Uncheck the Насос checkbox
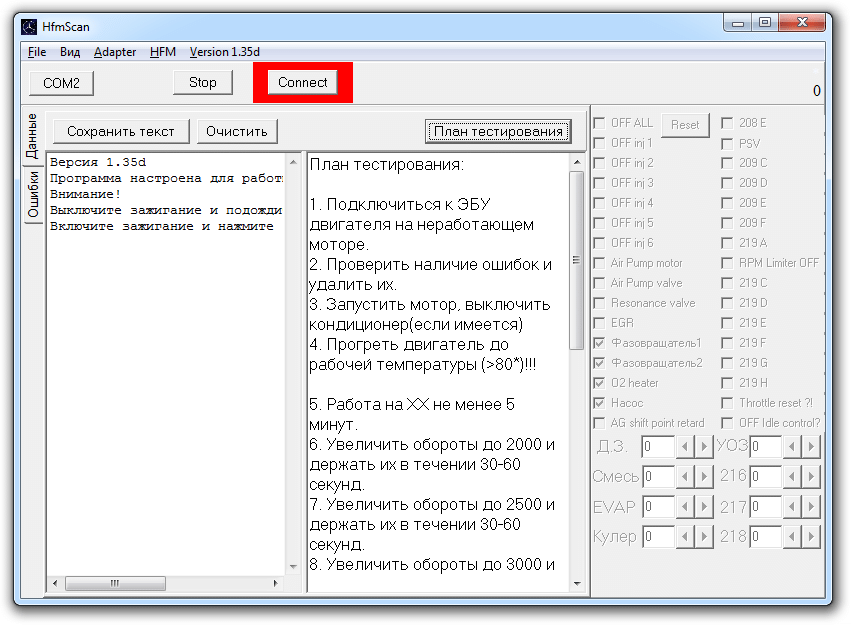Image resolution: width=851 pixels, height=625 pixels. [x=599, y=403]
